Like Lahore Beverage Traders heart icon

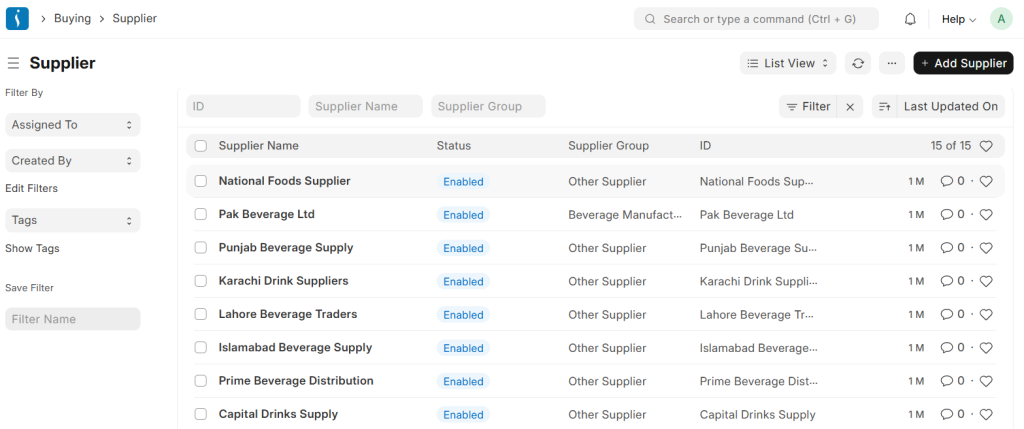[x=986, y=315]
